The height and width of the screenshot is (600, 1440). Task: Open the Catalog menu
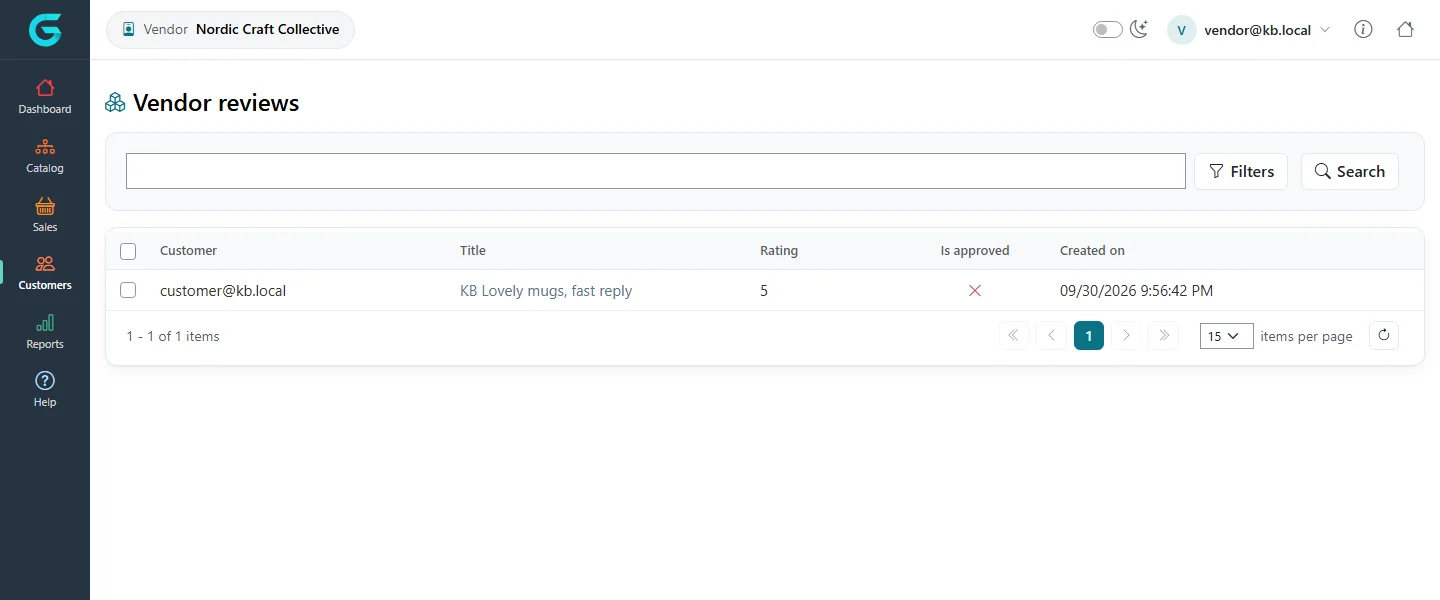click(45, 156)
